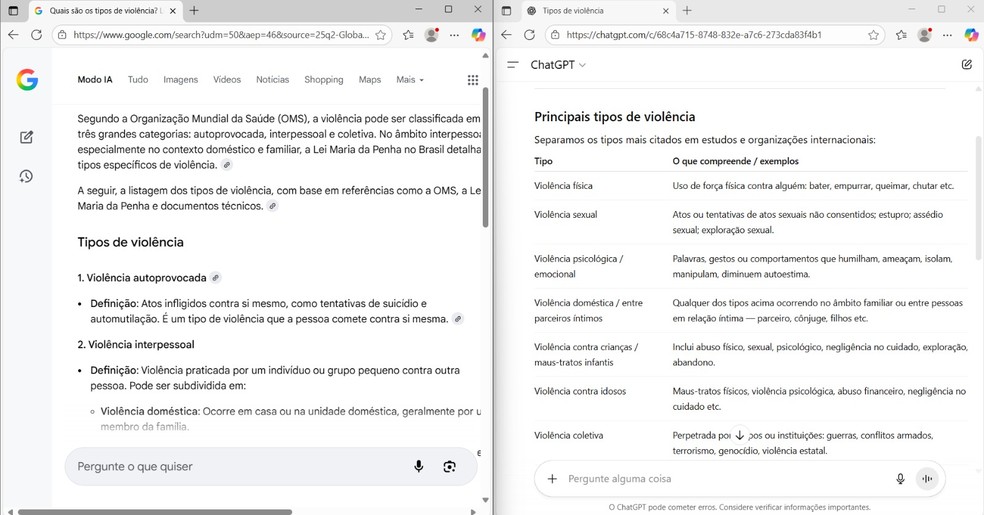Open AI mode history icon in Google sidebar
The height and width of the screenshot is (515, 984).
pyautogui.click(x=26, y=176)
